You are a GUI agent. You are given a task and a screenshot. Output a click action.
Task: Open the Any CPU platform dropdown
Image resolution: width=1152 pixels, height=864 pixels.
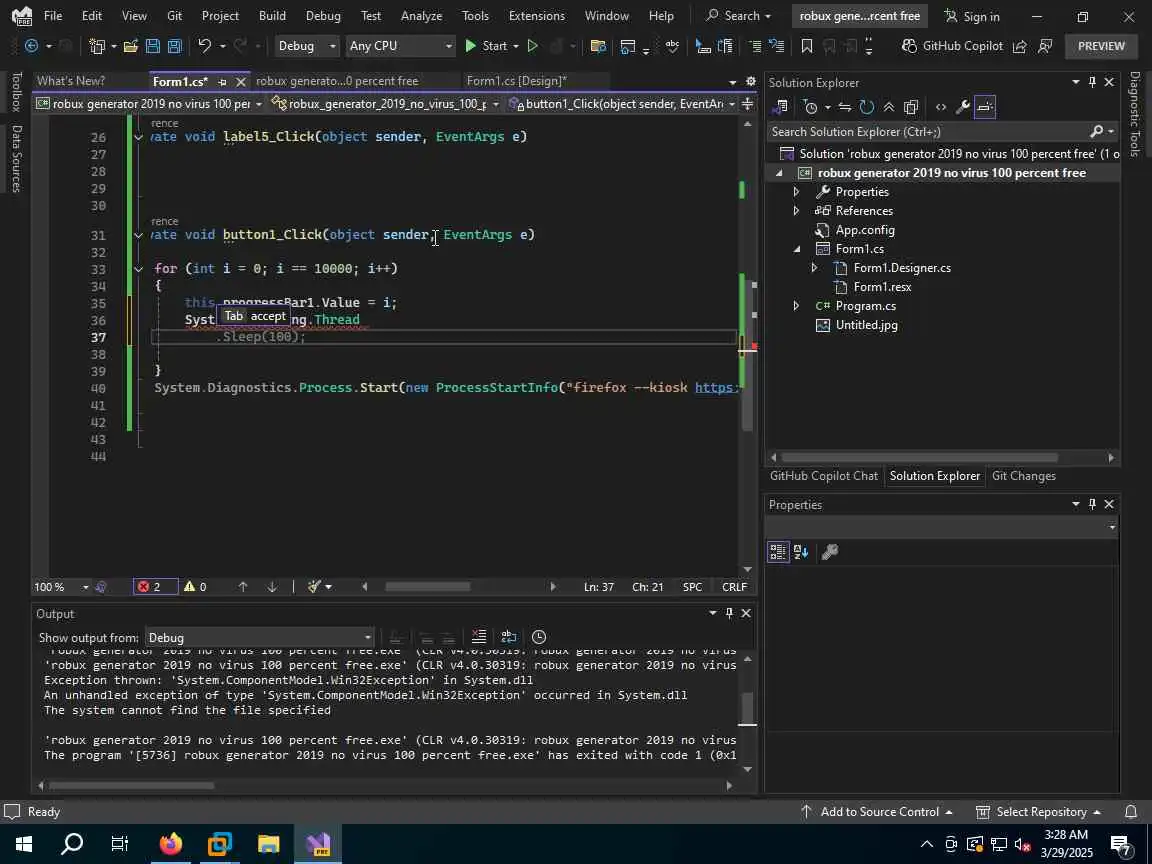[x=400, y=46]
